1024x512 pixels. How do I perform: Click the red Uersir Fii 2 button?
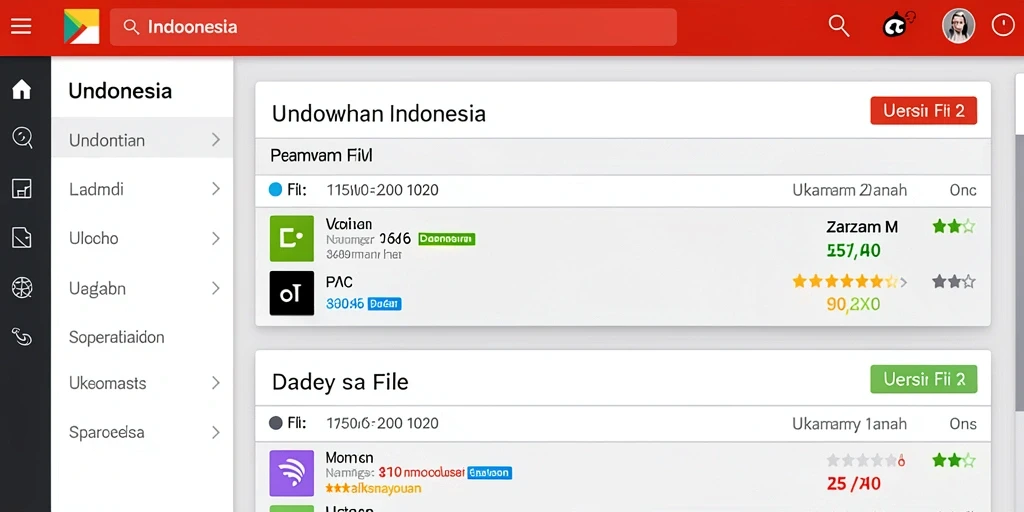923,110
